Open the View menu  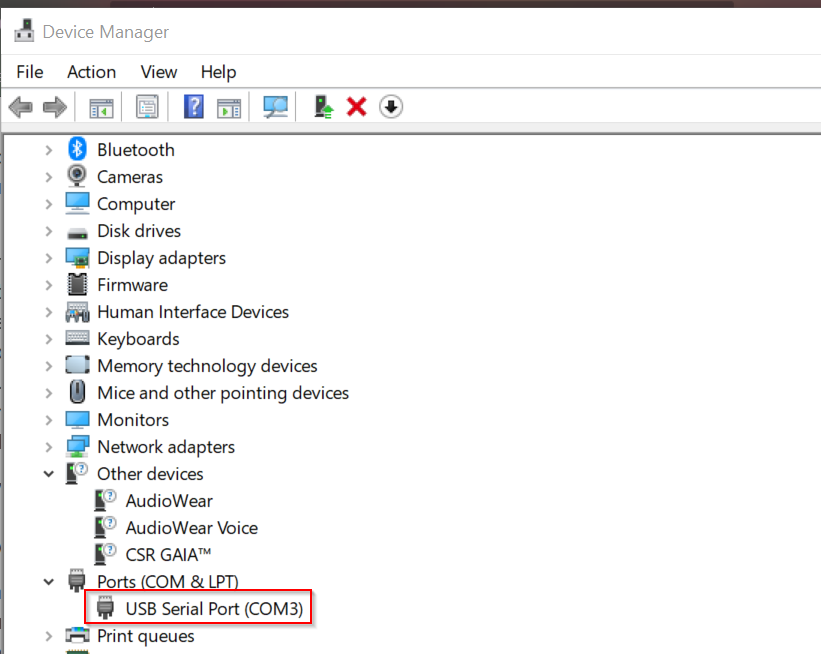pyautogui.click(x=159, y=72)
